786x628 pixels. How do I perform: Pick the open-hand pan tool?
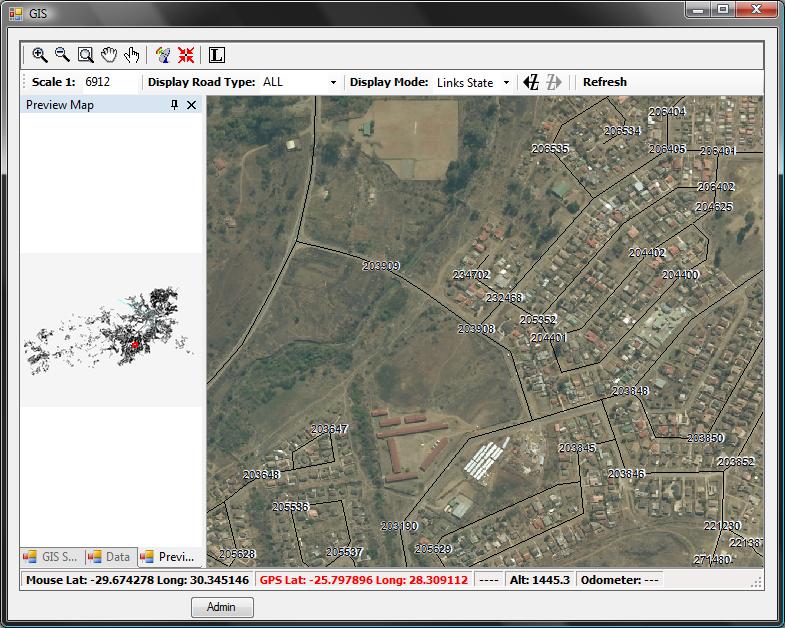pyautogui.click(x=109, y=56)
